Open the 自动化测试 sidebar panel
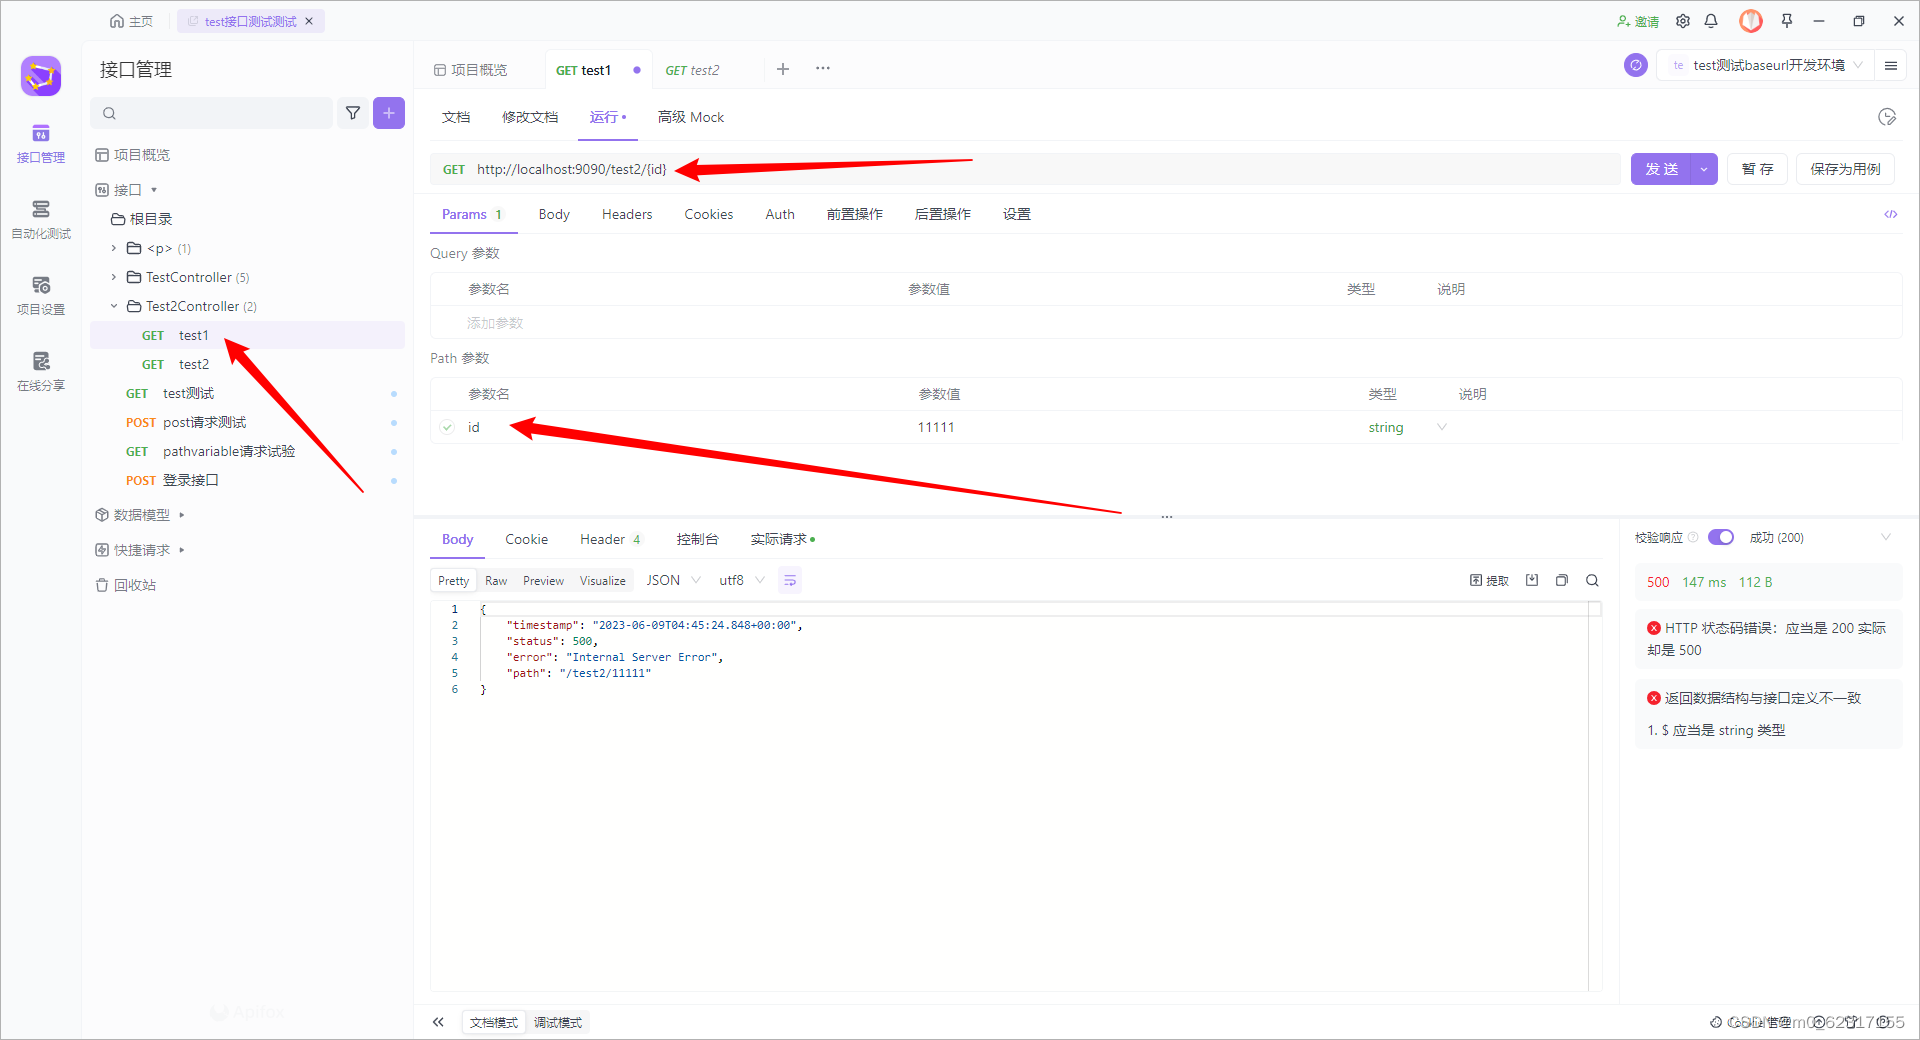This screenshot has height=1040, width=1920. pyautogui.click(x=40, y=220)
